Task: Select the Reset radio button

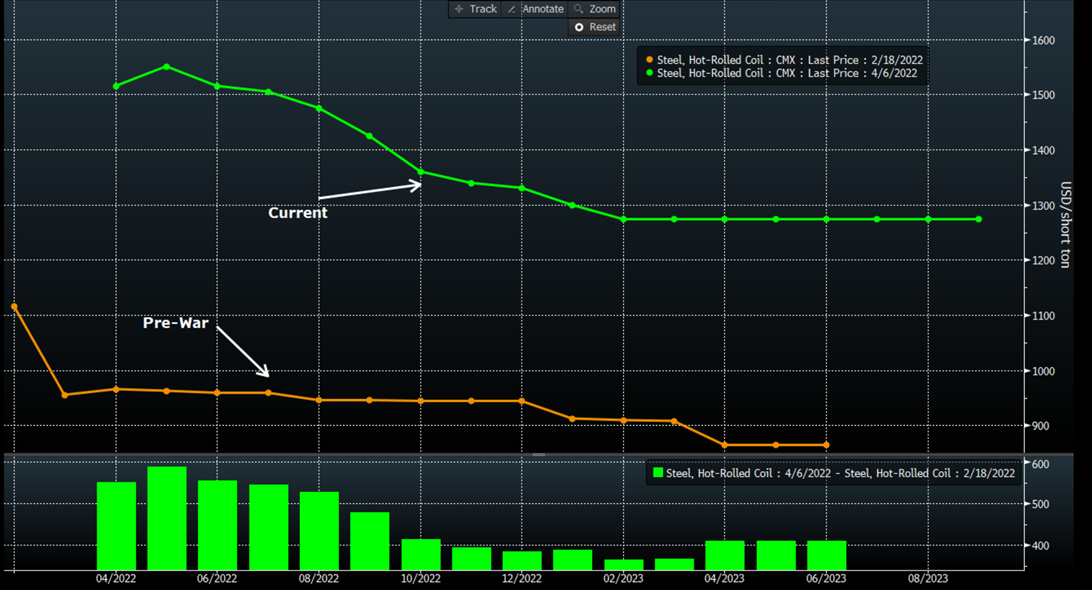Action: (578, 27)
